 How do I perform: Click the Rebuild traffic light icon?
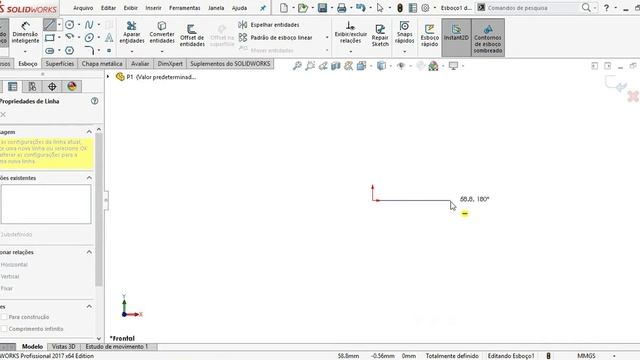(x=400, y=8)
